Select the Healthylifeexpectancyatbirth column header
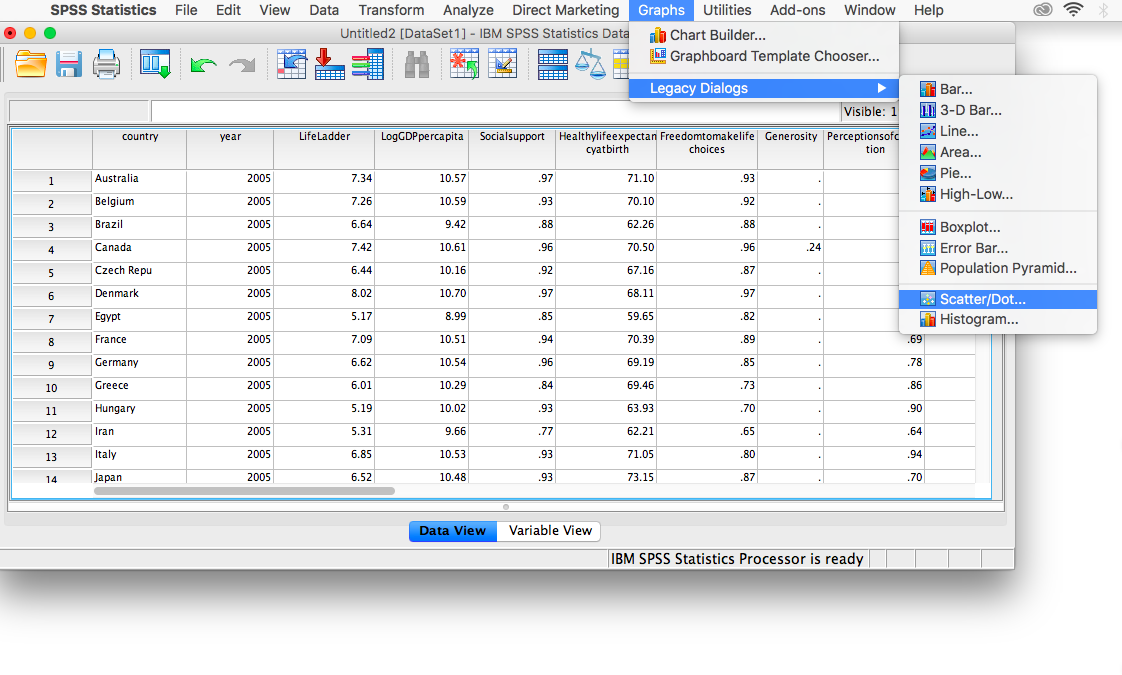The image size is (1122, 675). (607, 149)
